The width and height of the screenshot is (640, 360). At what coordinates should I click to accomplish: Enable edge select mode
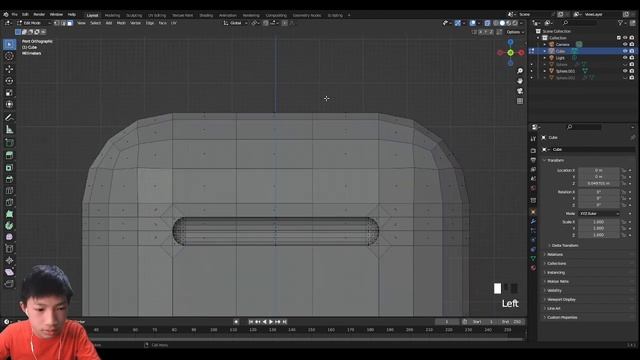[x=63, y=23]
